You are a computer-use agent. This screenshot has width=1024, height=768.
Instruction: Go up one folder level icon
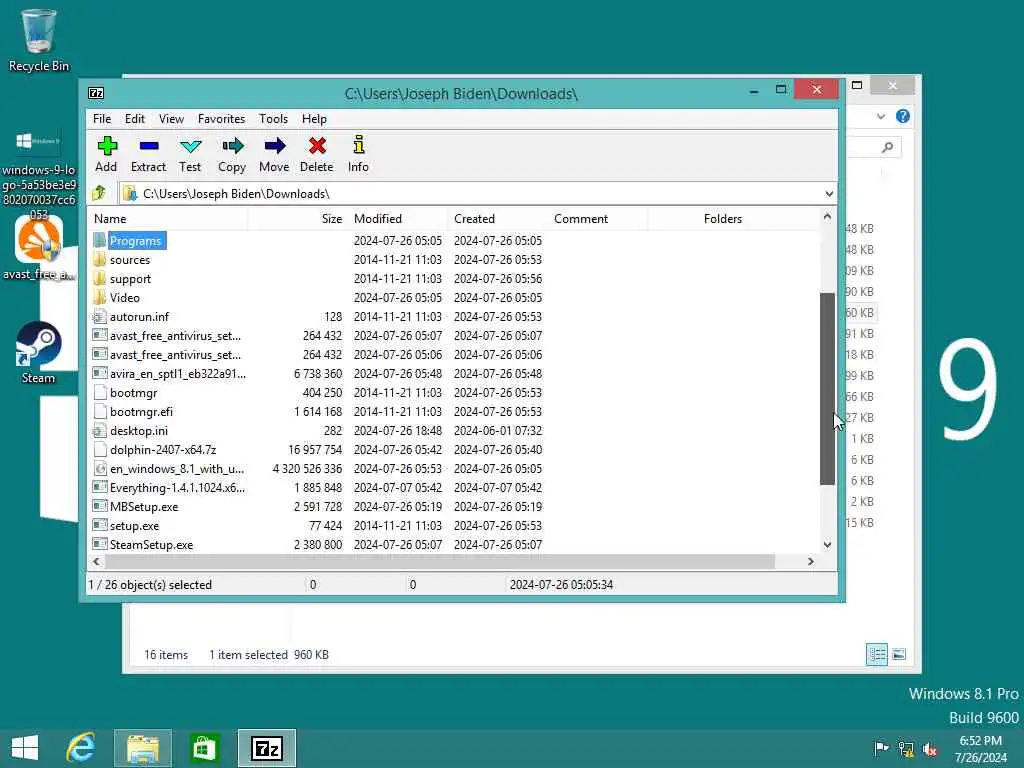point(99,193)
